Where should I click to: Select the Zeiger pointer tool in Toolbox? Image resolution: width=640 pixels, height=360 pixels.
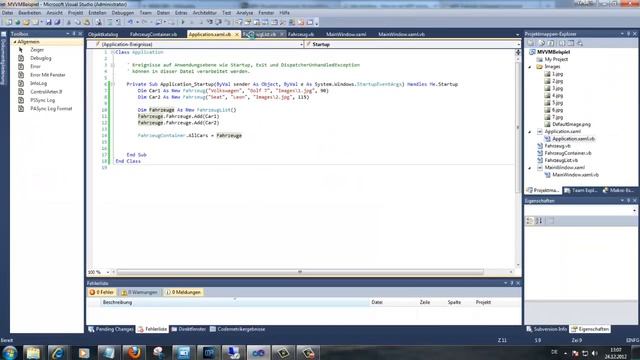(37, 50)
